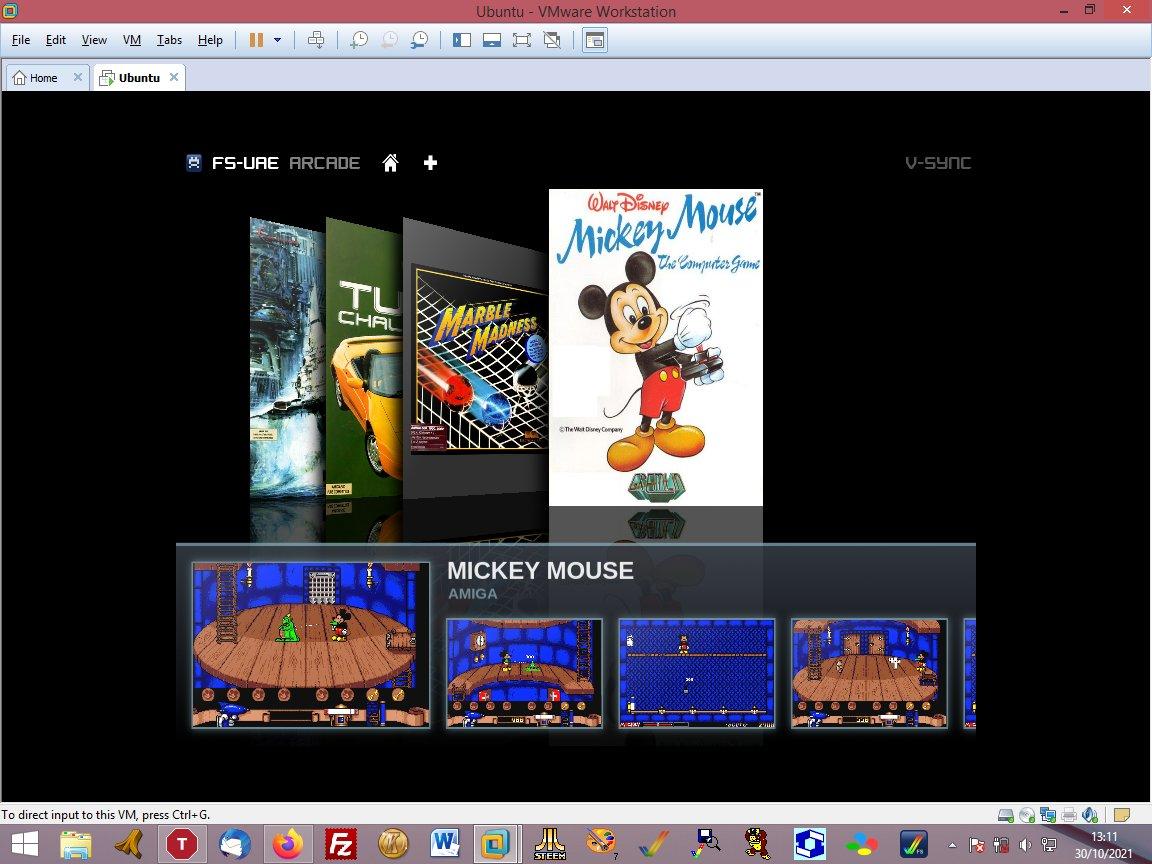Image resolution: width=1152 pixels, height=864 pixels.
Task: Click the VM hard disk status icon
Action: pyautogui.click(x=1006, y=815)
